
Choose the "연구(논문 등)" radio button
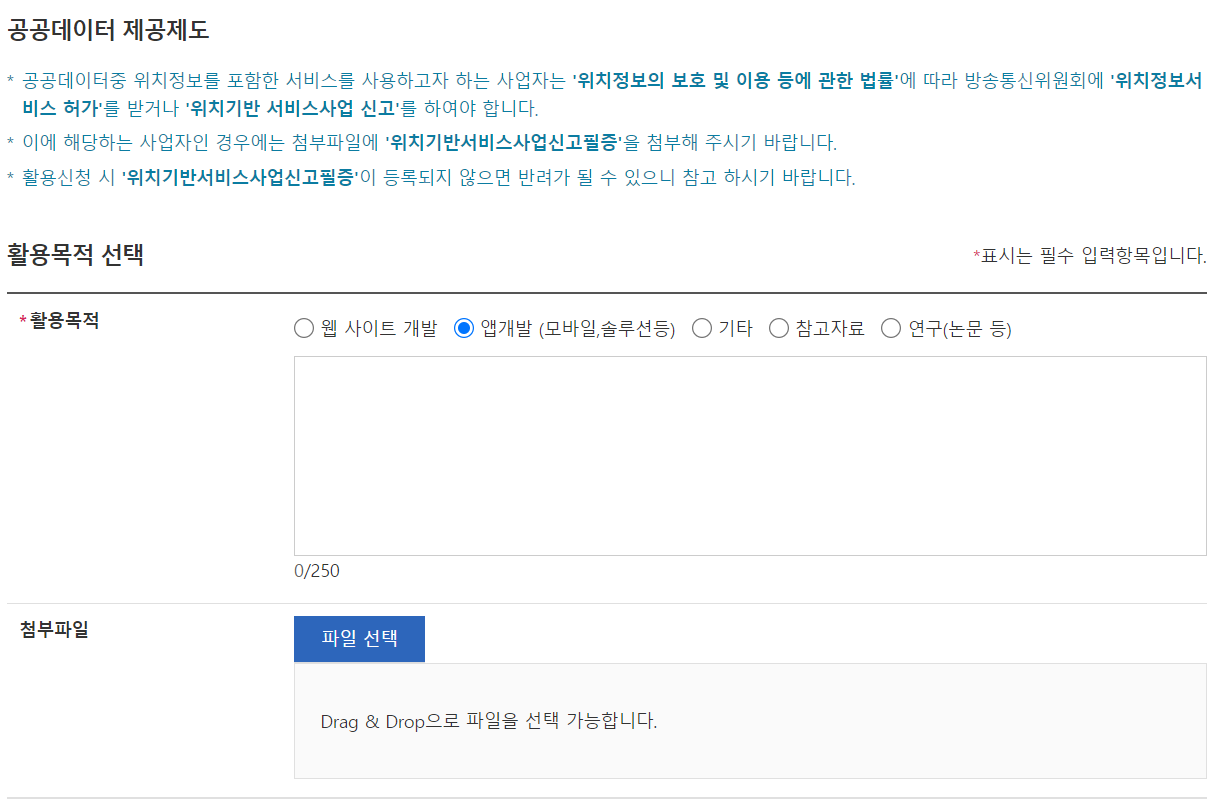(891, 329)
